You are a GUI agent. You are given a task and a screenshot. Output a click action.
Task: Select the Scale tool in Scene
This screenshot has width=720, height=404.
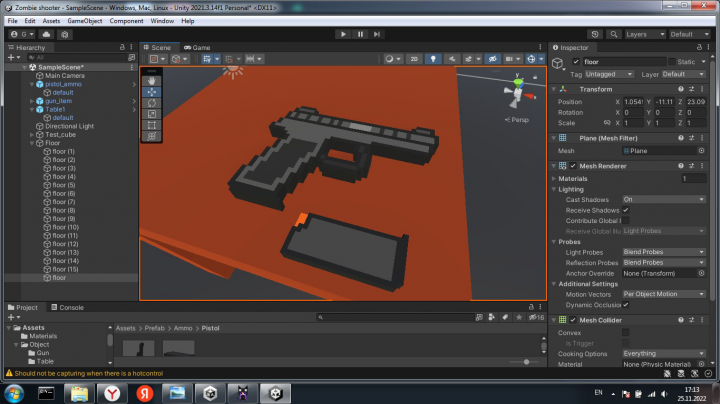[152, 114]
